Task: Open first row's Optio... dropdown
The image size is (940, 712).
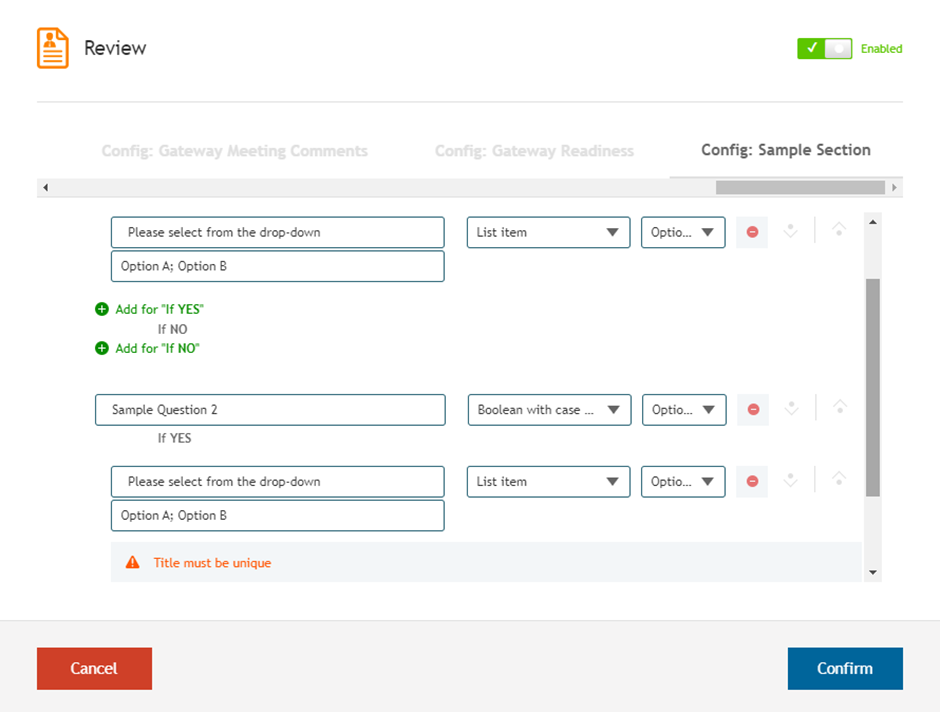Action: pos(683,232)
